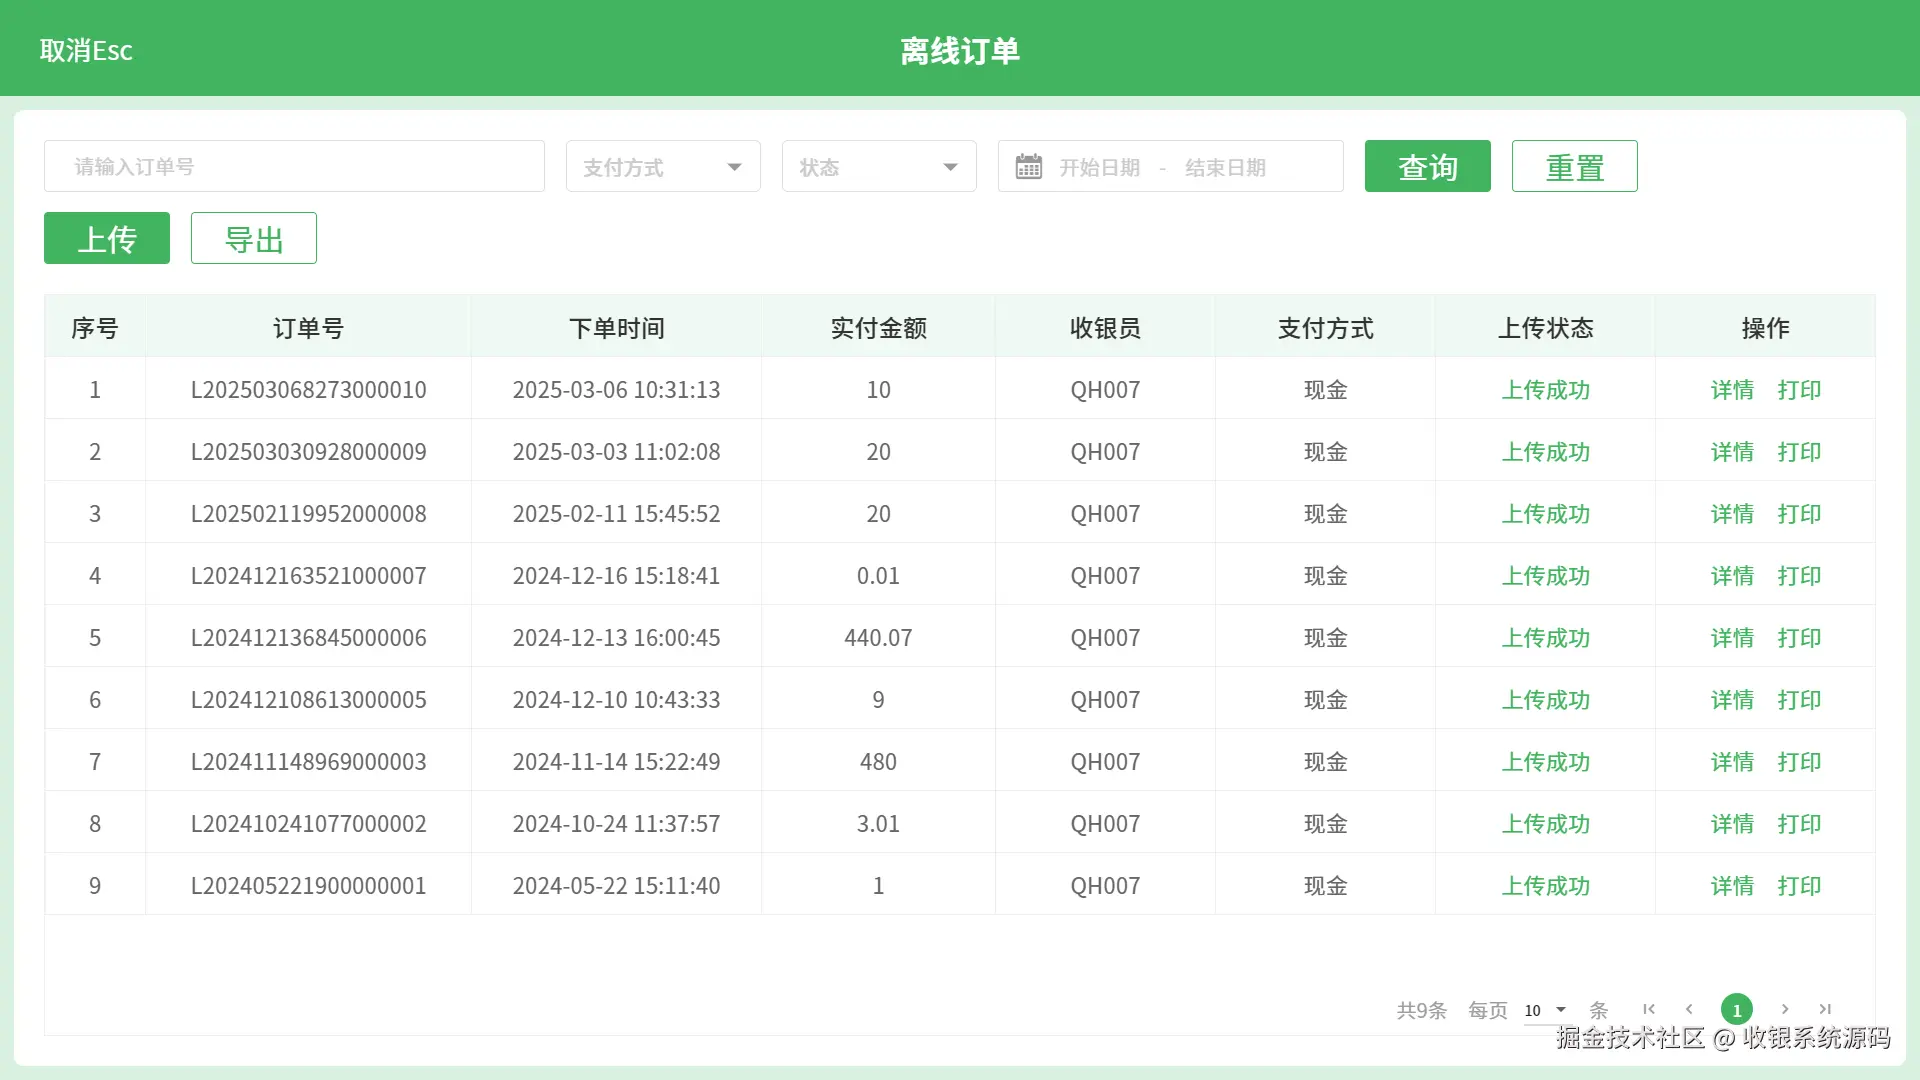Image resolution: width=1920 pixels, height=1080 pixels.
Task: Click the 开始日期 start date field
Action: point(1100,167)
